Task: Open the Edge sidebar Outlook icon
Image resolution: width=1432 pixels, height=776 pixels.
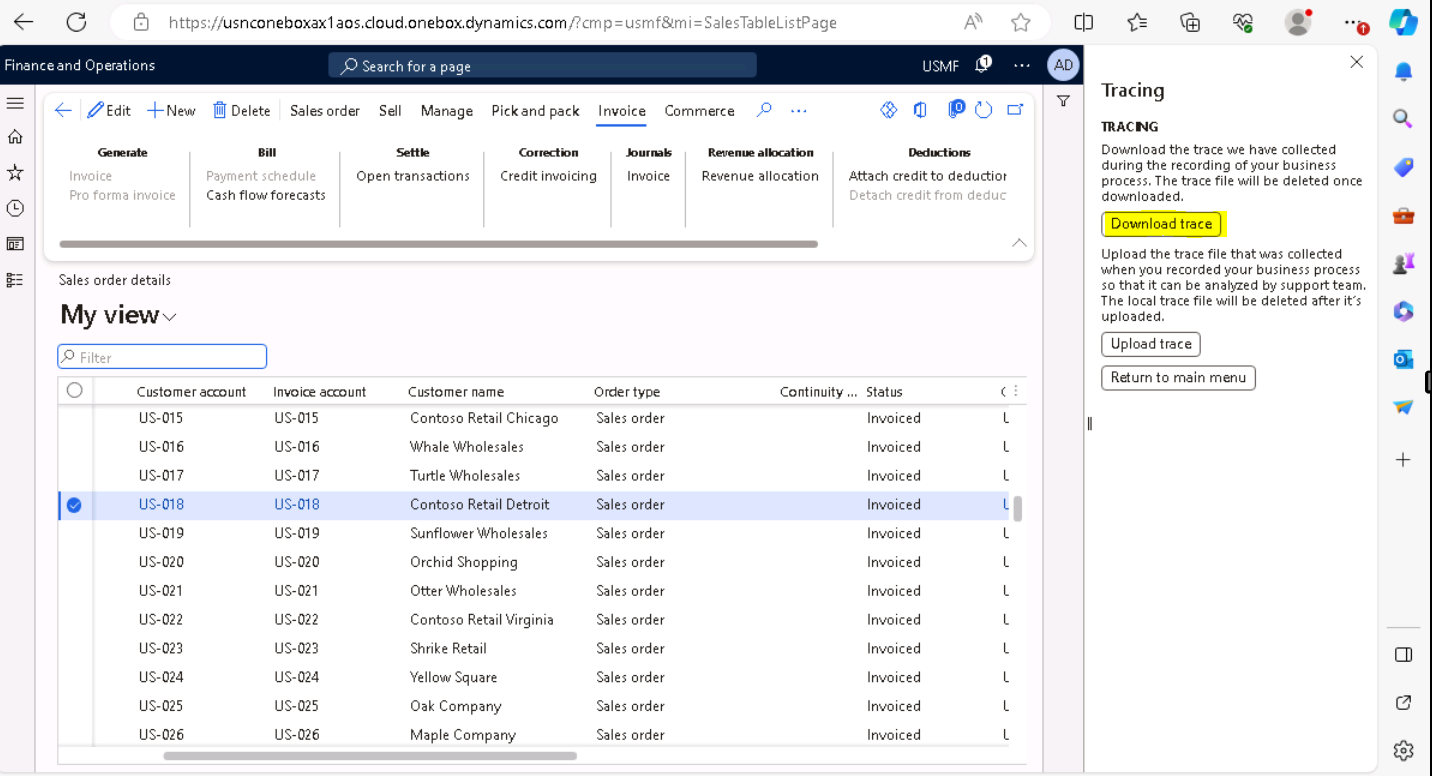Action: (1403, 360)
